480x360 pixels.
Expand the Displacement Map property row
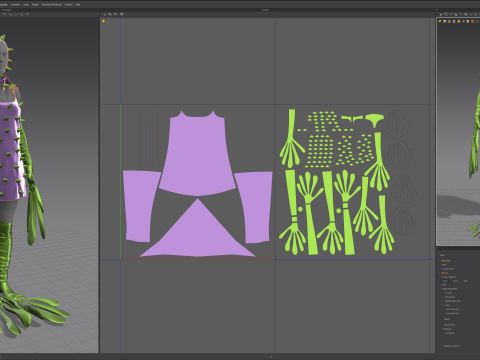pos(443,301)
